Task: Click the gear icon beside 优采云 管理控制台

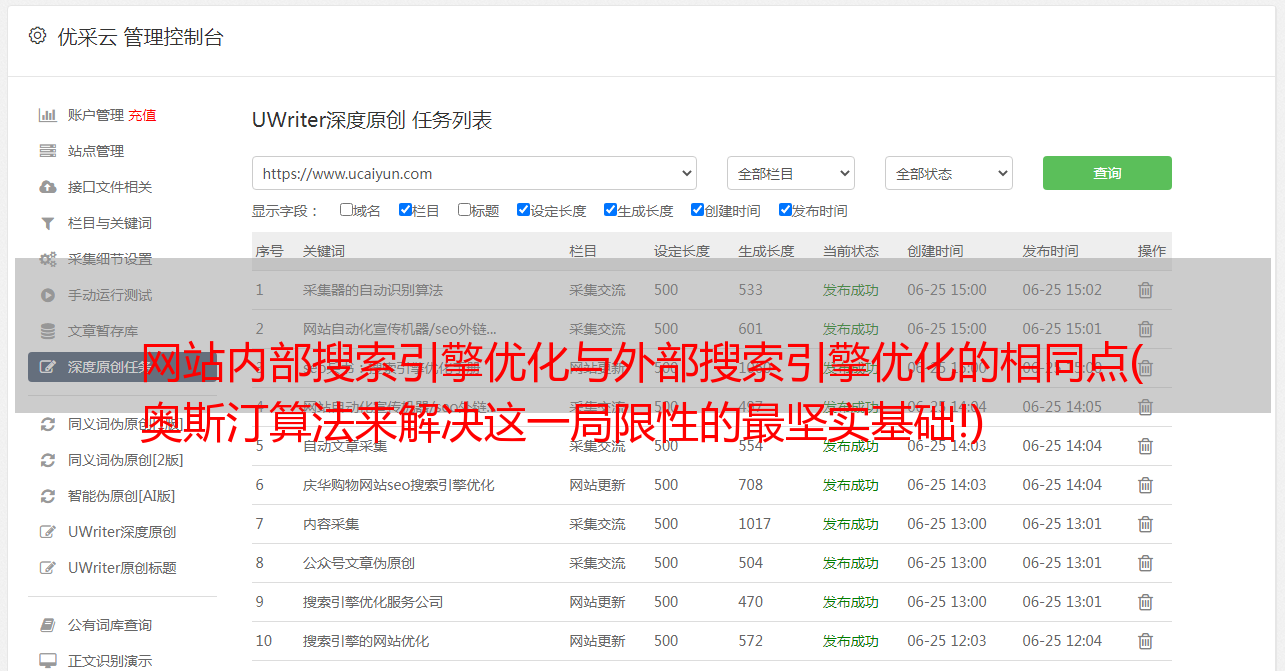Action: (x=37, y=36)
